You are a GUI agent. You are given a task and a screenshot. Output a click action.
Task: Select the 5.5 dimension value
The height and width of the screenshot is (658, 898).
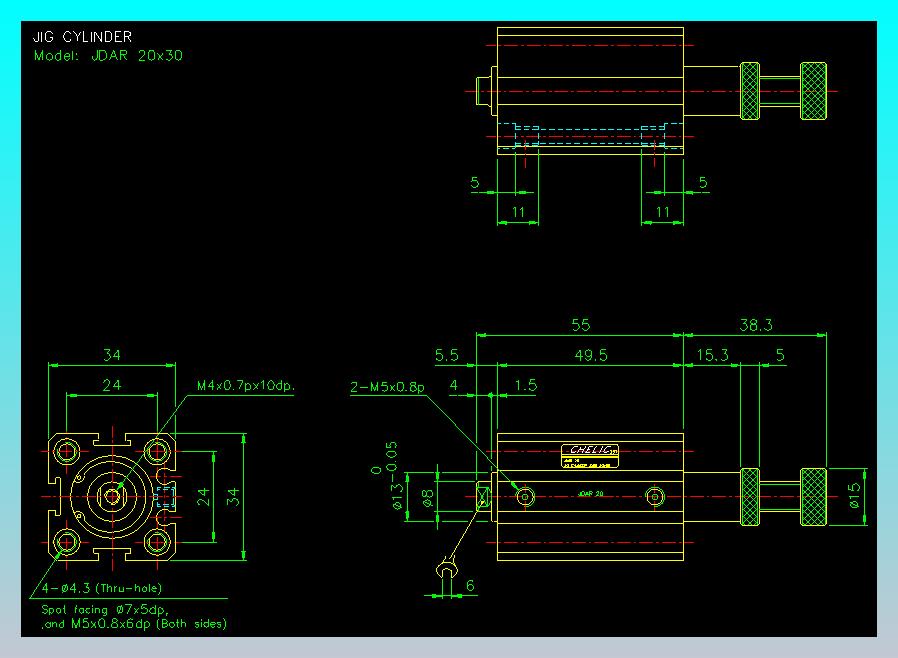pyautogui.click(x=447, y=355)
